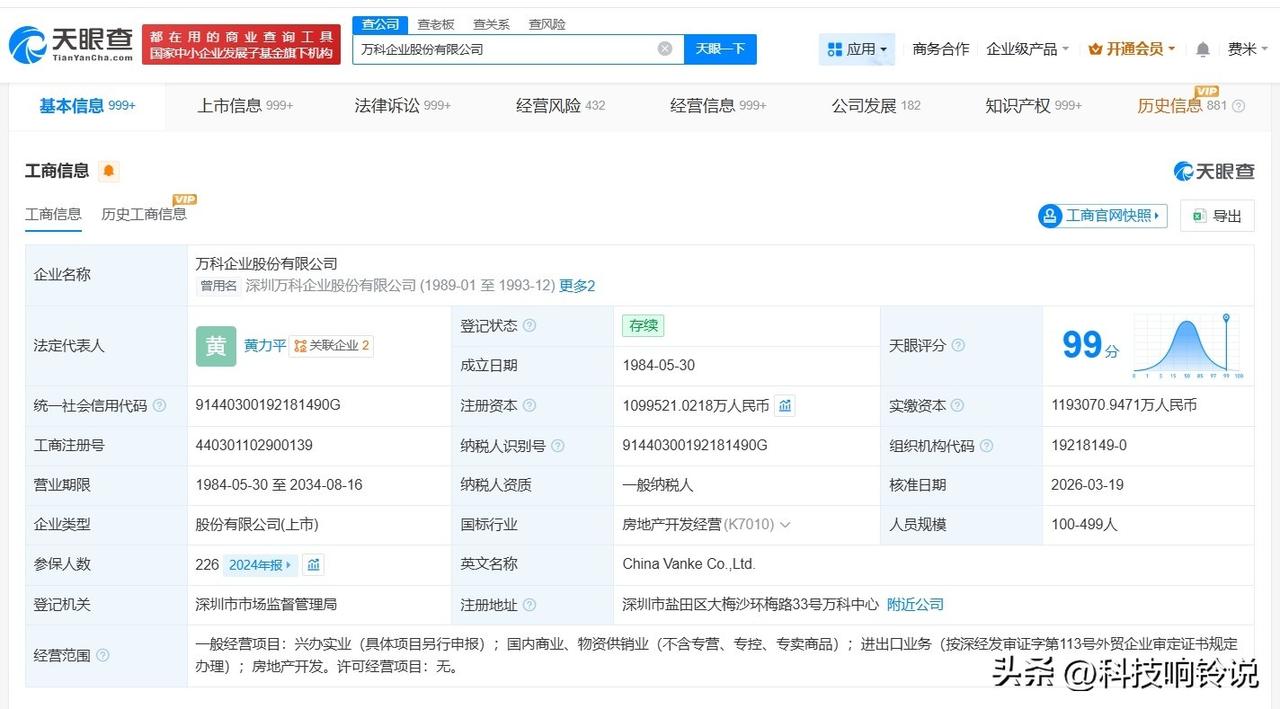Click help icon next to 实缴资本
1280x709 pixels.
coord(957,405)
